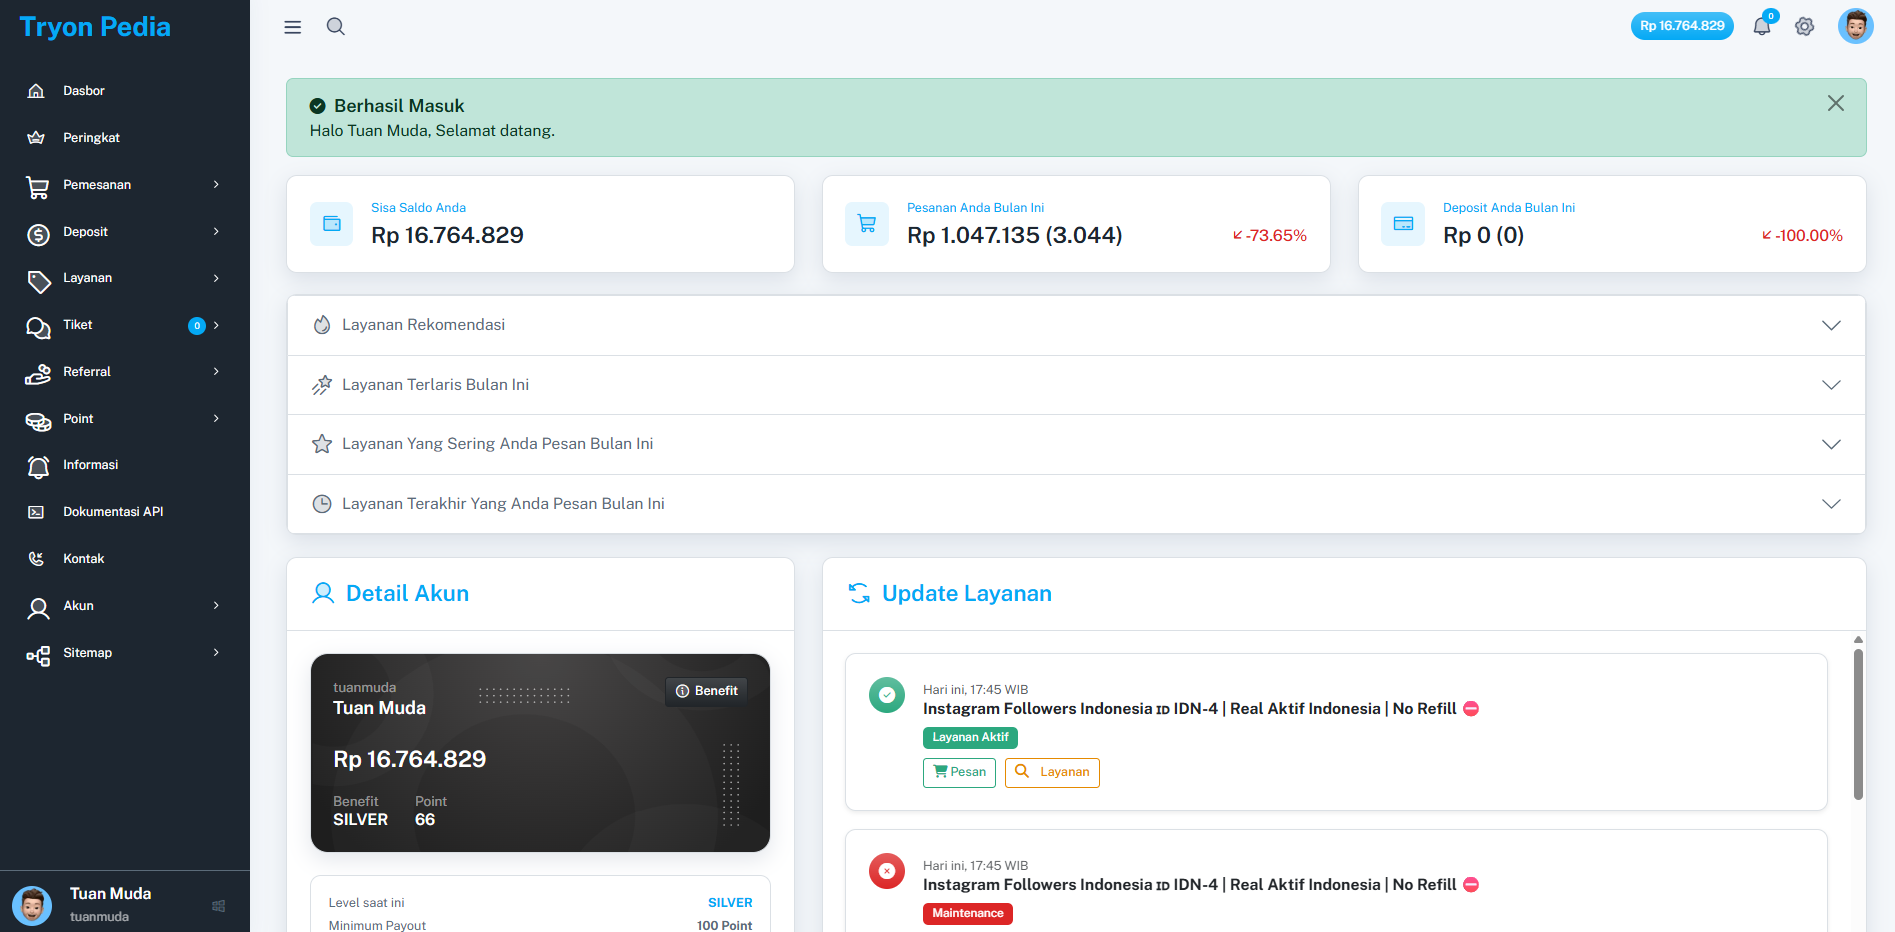
Task: Click the Sisa Saldo Anda wallet icon
Action: (332, 224)
